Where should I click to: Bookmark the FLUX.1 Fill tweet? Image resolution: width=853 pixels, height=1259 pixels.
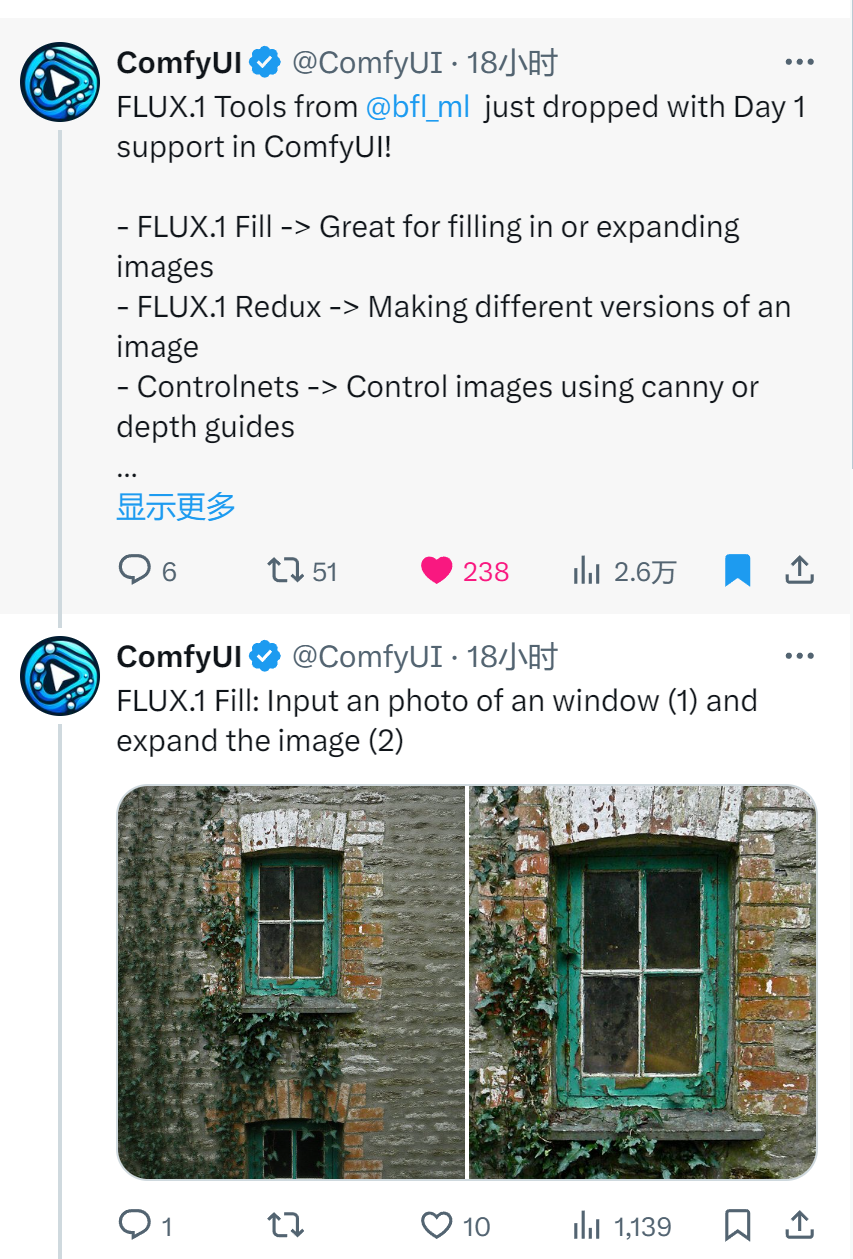tap(737, 1225)
